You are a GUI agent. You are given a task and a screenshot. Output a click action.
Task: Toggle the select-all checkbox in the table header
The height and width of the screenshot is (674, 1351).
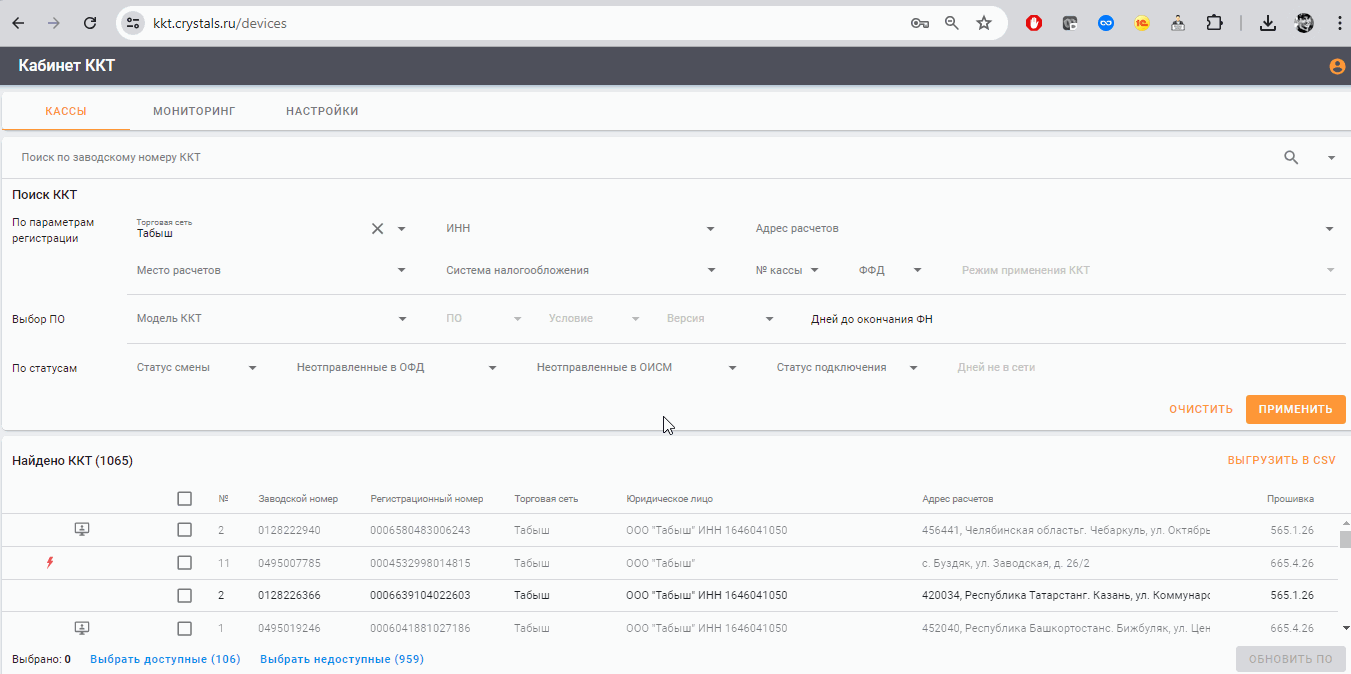pos(184,498)
